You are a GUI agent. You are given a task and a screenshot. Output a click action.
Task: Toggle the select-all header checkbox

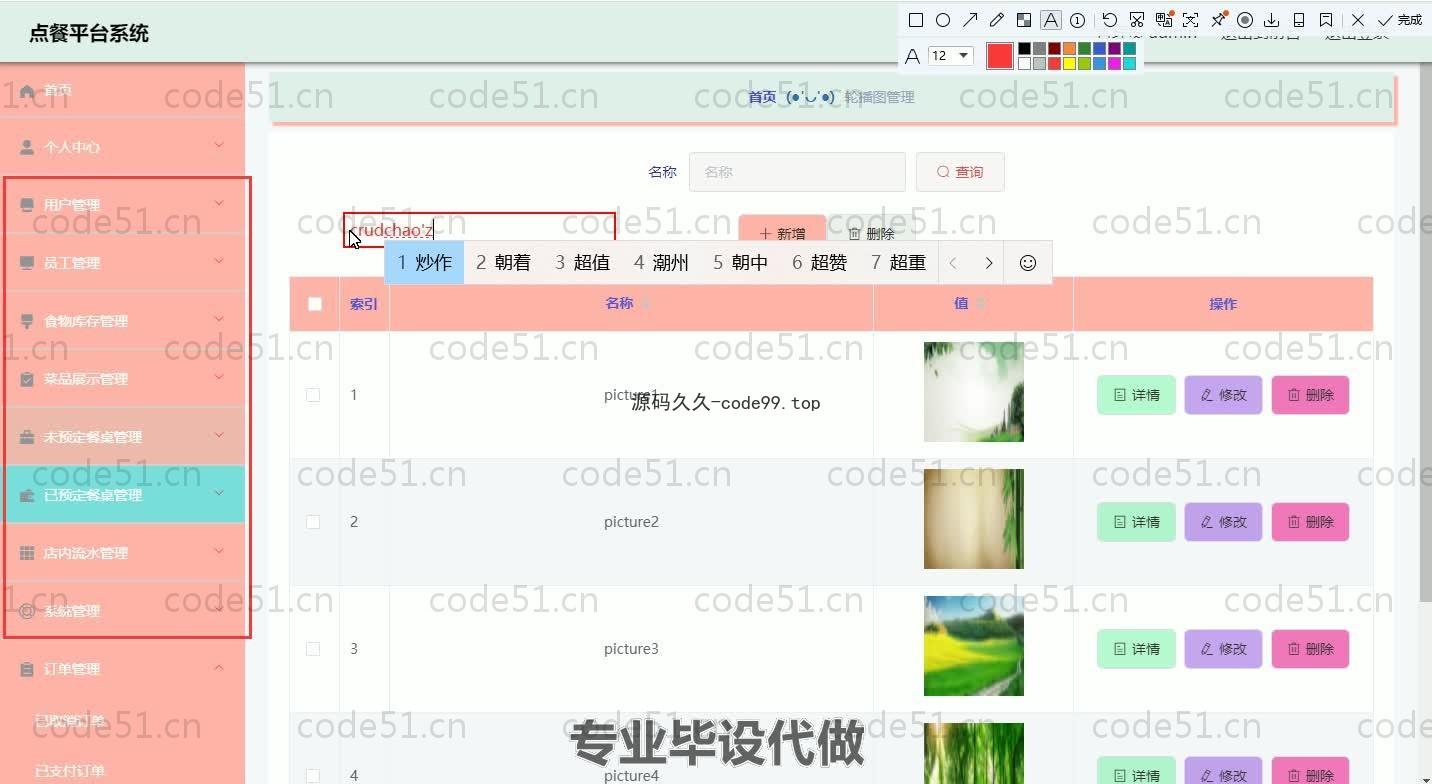(315, 304)
